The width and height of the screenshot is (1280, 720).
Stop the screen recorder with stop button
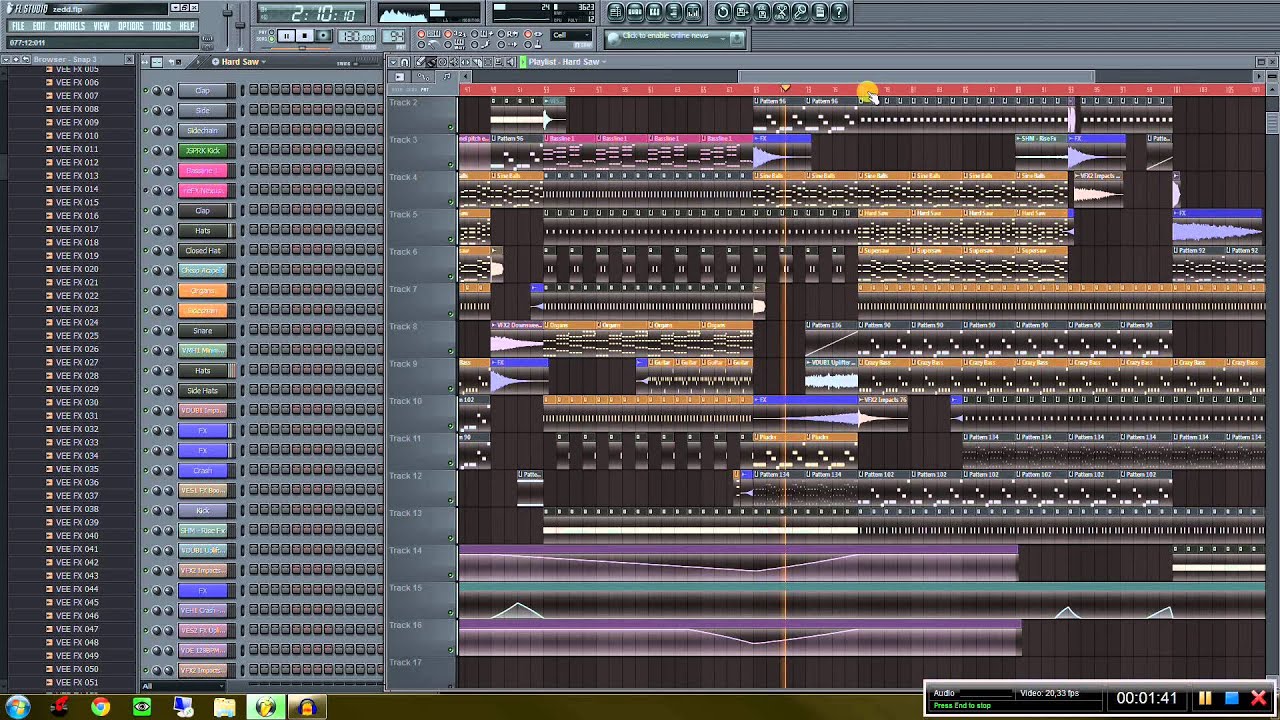[x=1232, y=698]
